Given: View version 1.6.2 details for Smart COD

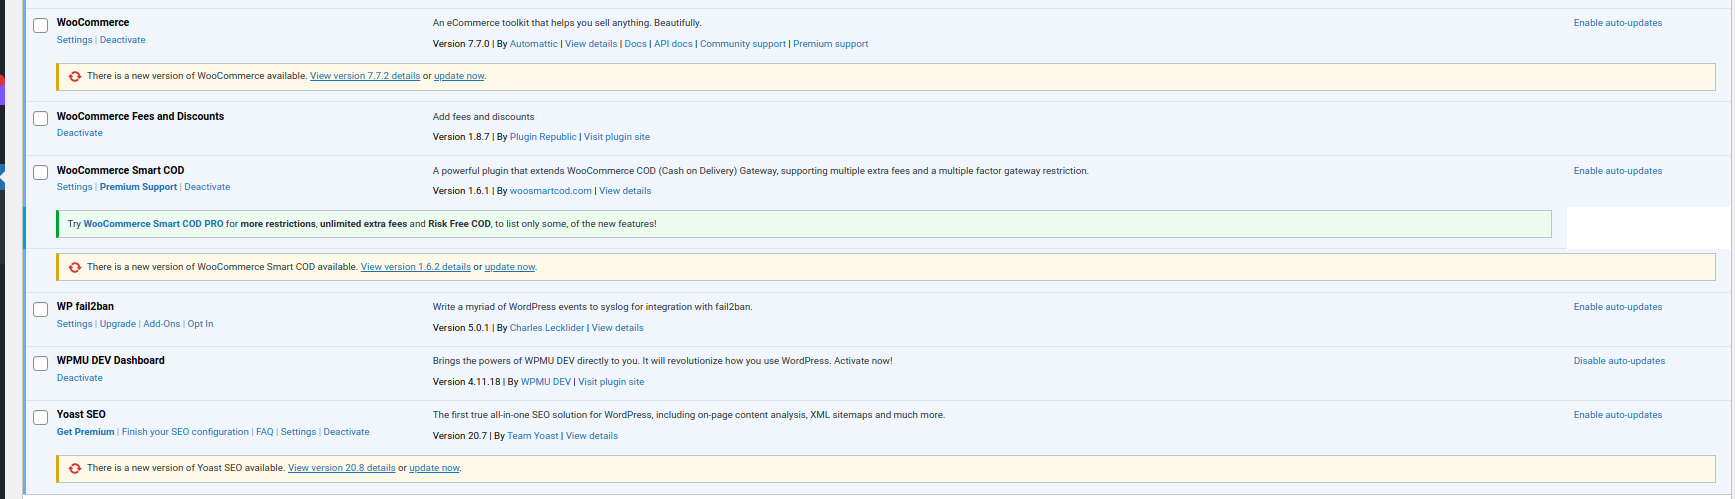Looking at the screenshot, I should [x=415, y=267].
